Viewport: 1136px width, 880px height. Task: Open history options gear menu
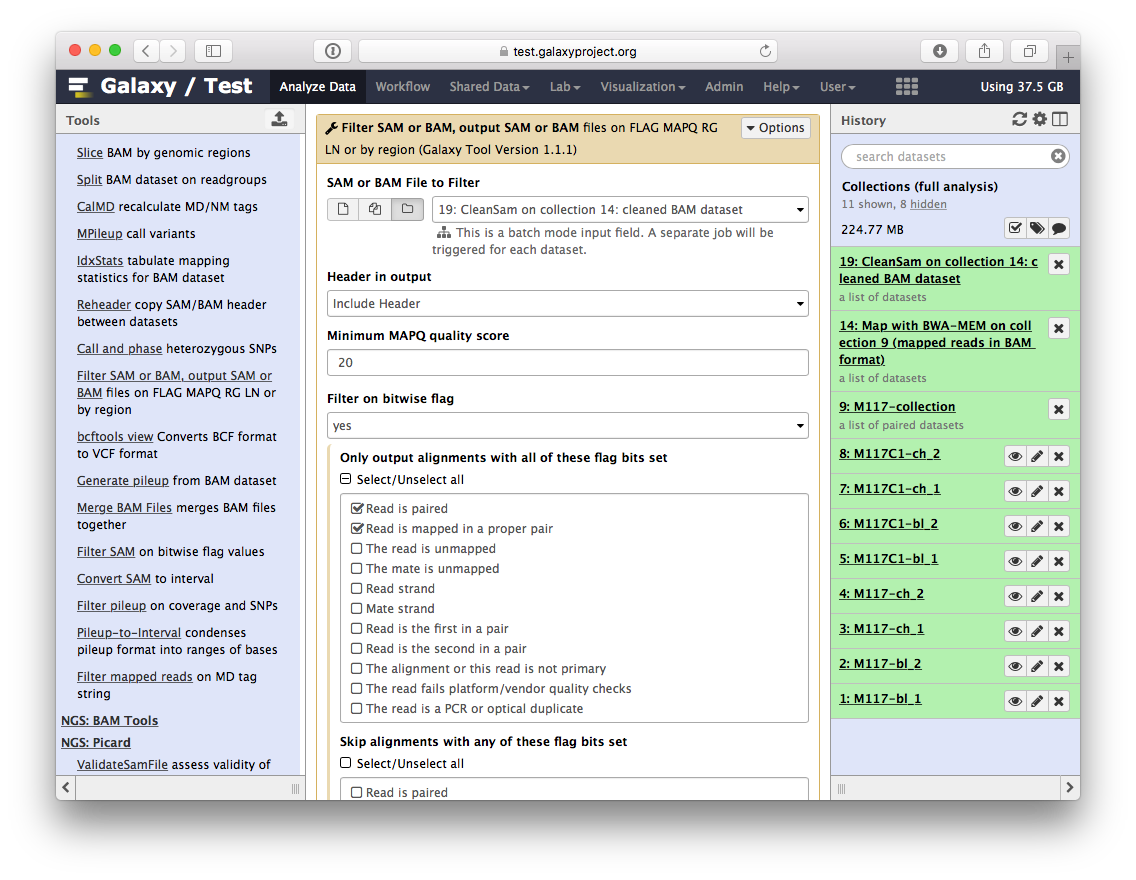[x=1040, y=120]
